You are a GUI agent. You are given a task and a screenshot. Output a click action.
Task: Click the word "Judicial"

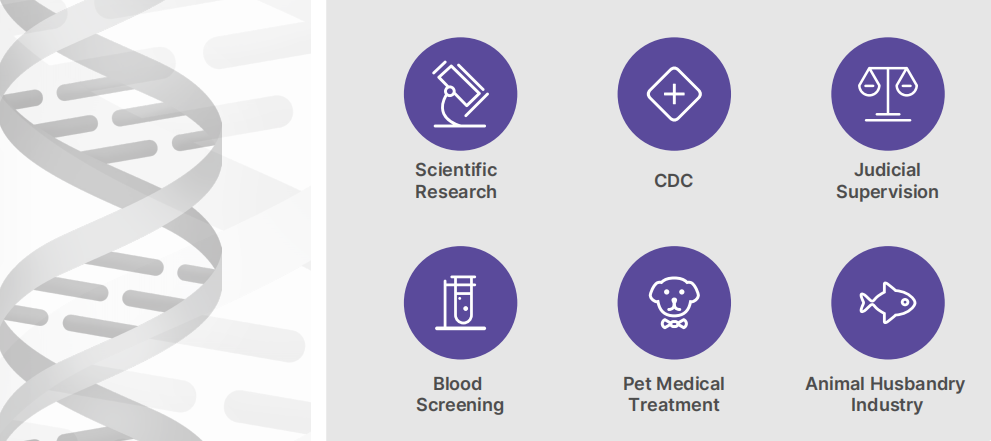[888, 170]
